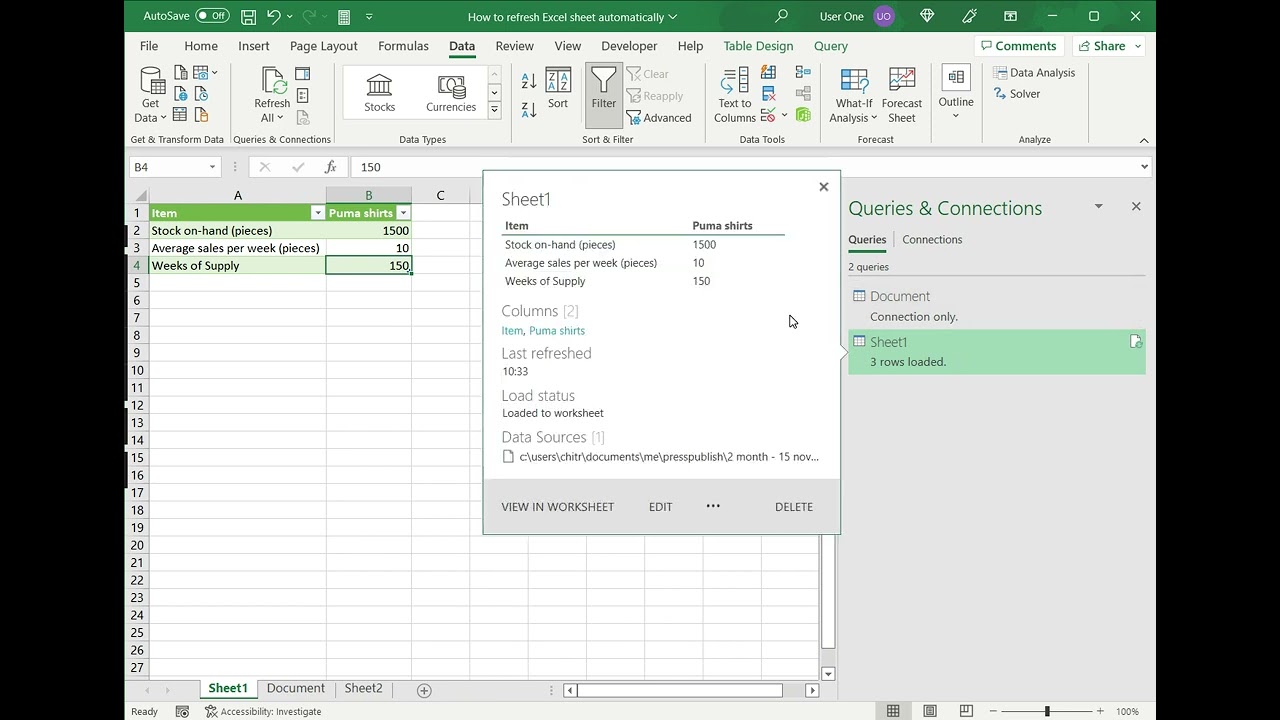Expand the data types gallery
The width and height of the screenshot is (1280, 720).
pos(494,110)
